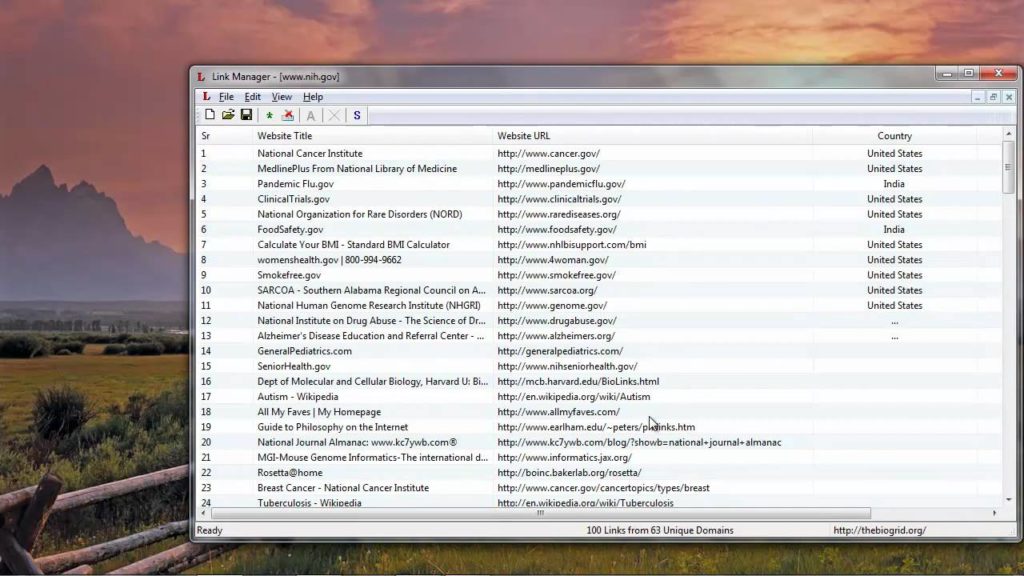Click the red L icon in menu bar
The height and width of the screenshot is (576, 1024).
pos(206,97)
